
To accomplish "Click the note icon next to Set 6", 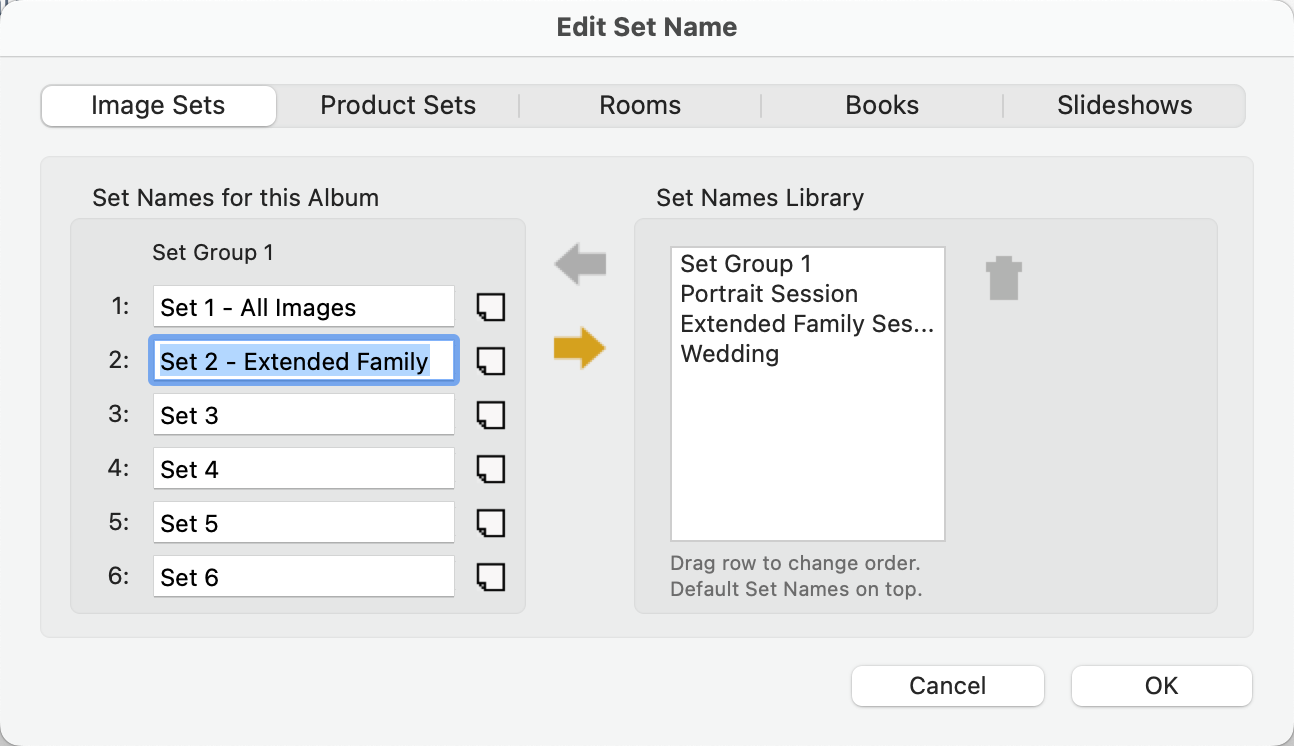I will click(490, 577).
